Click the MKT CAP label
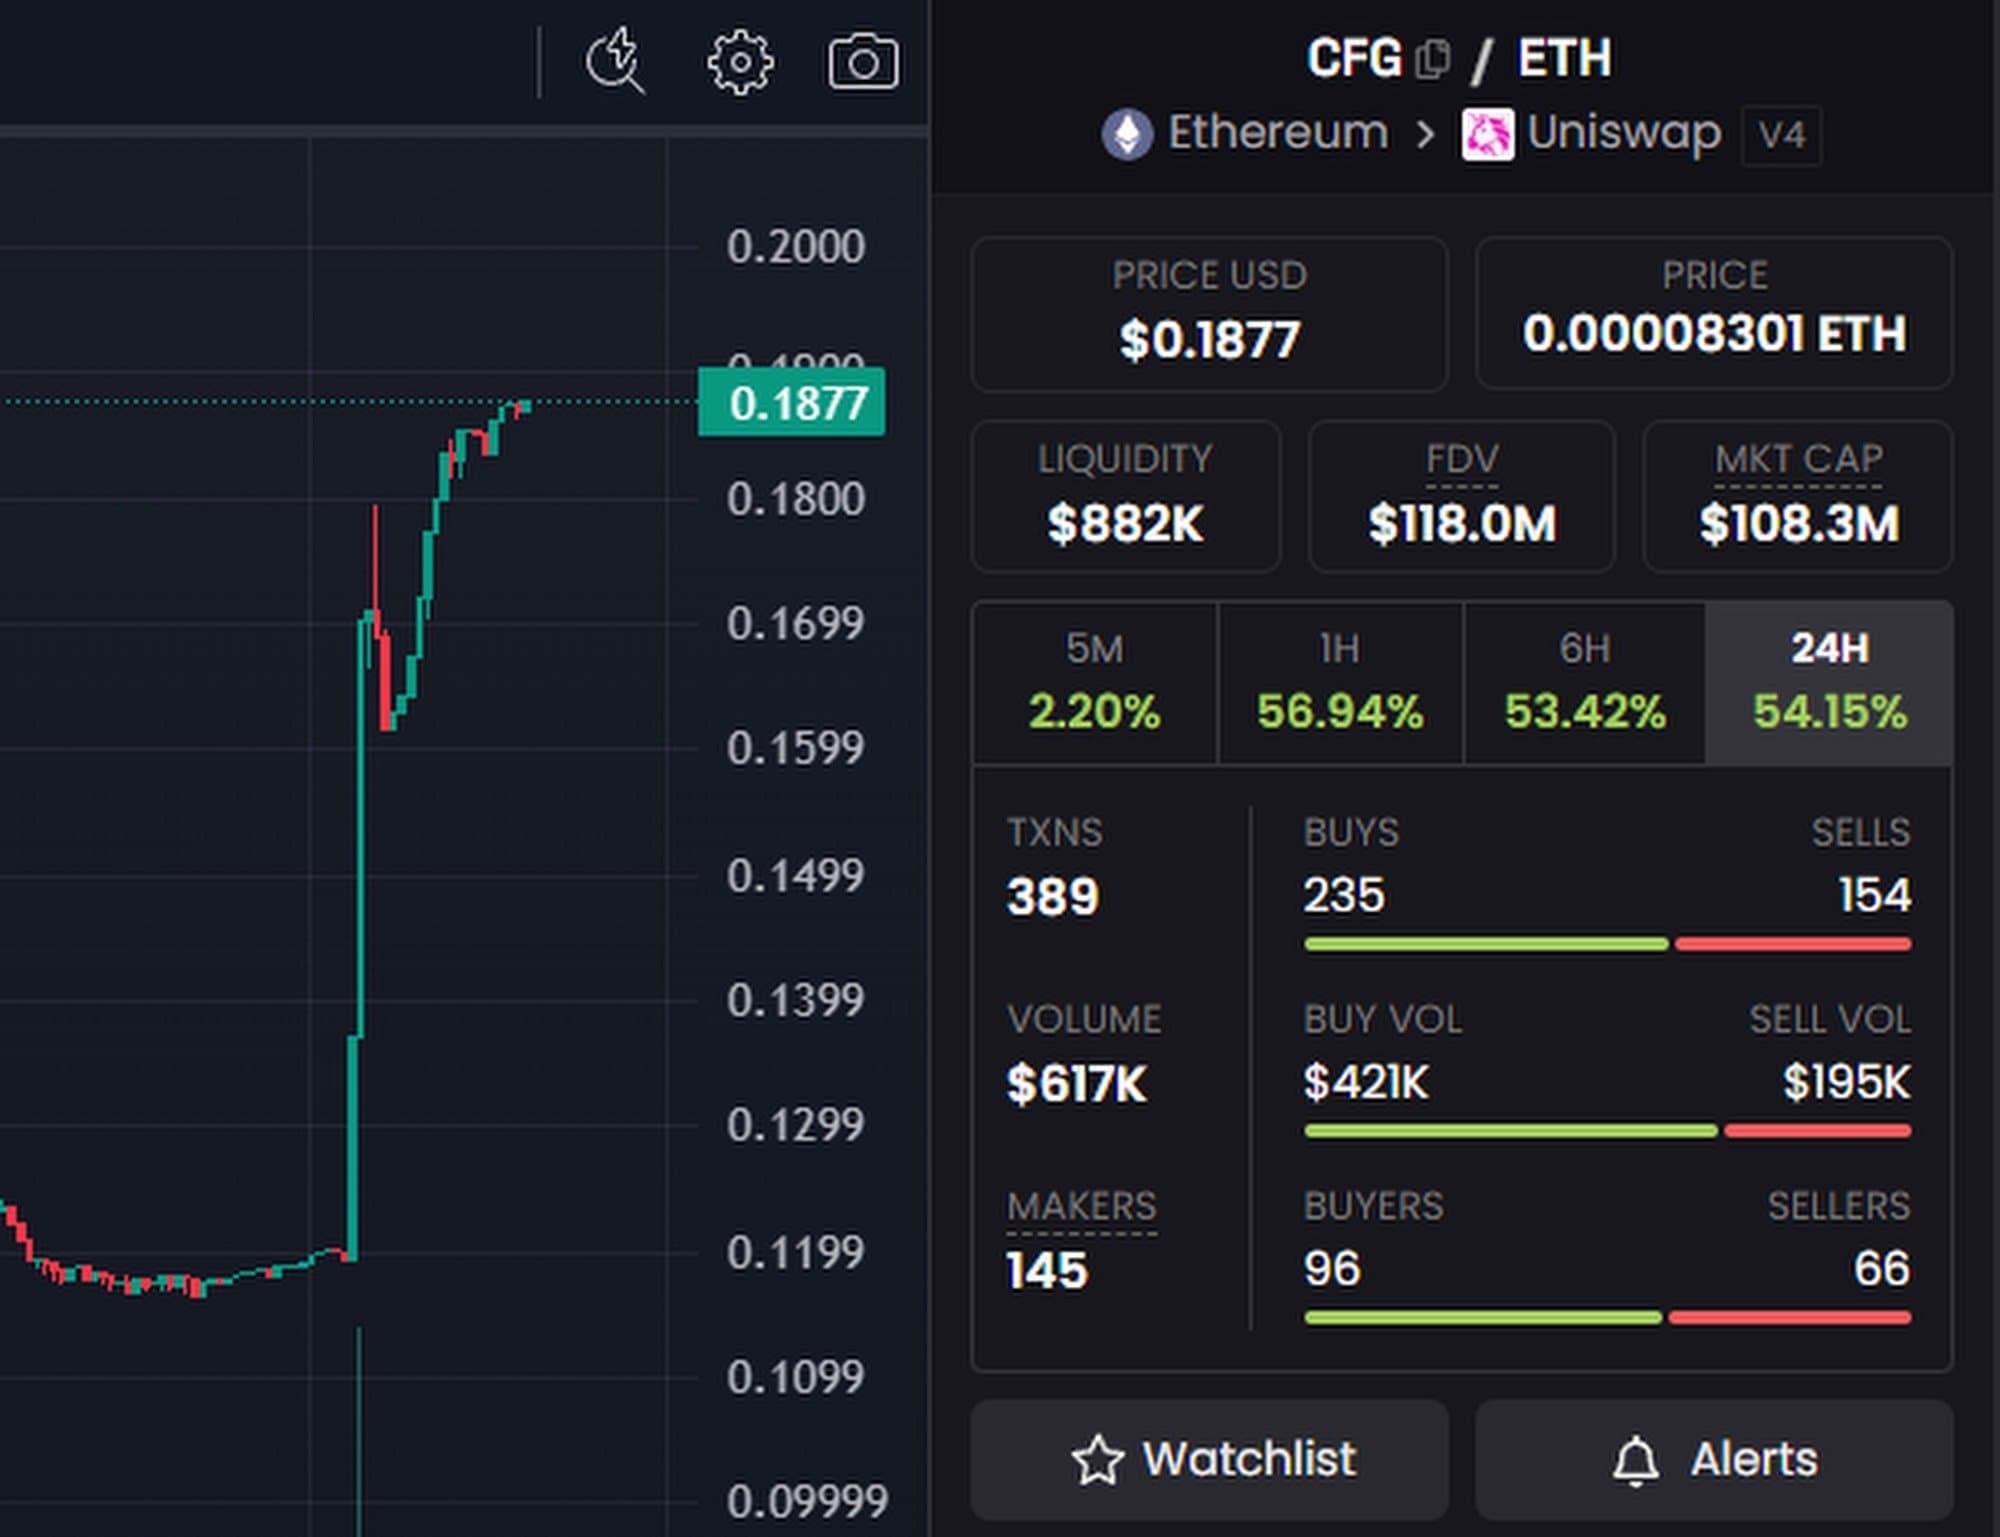Image resolution: width=2000 pixels, height=1537 pixels. (x=1798, y=460)
